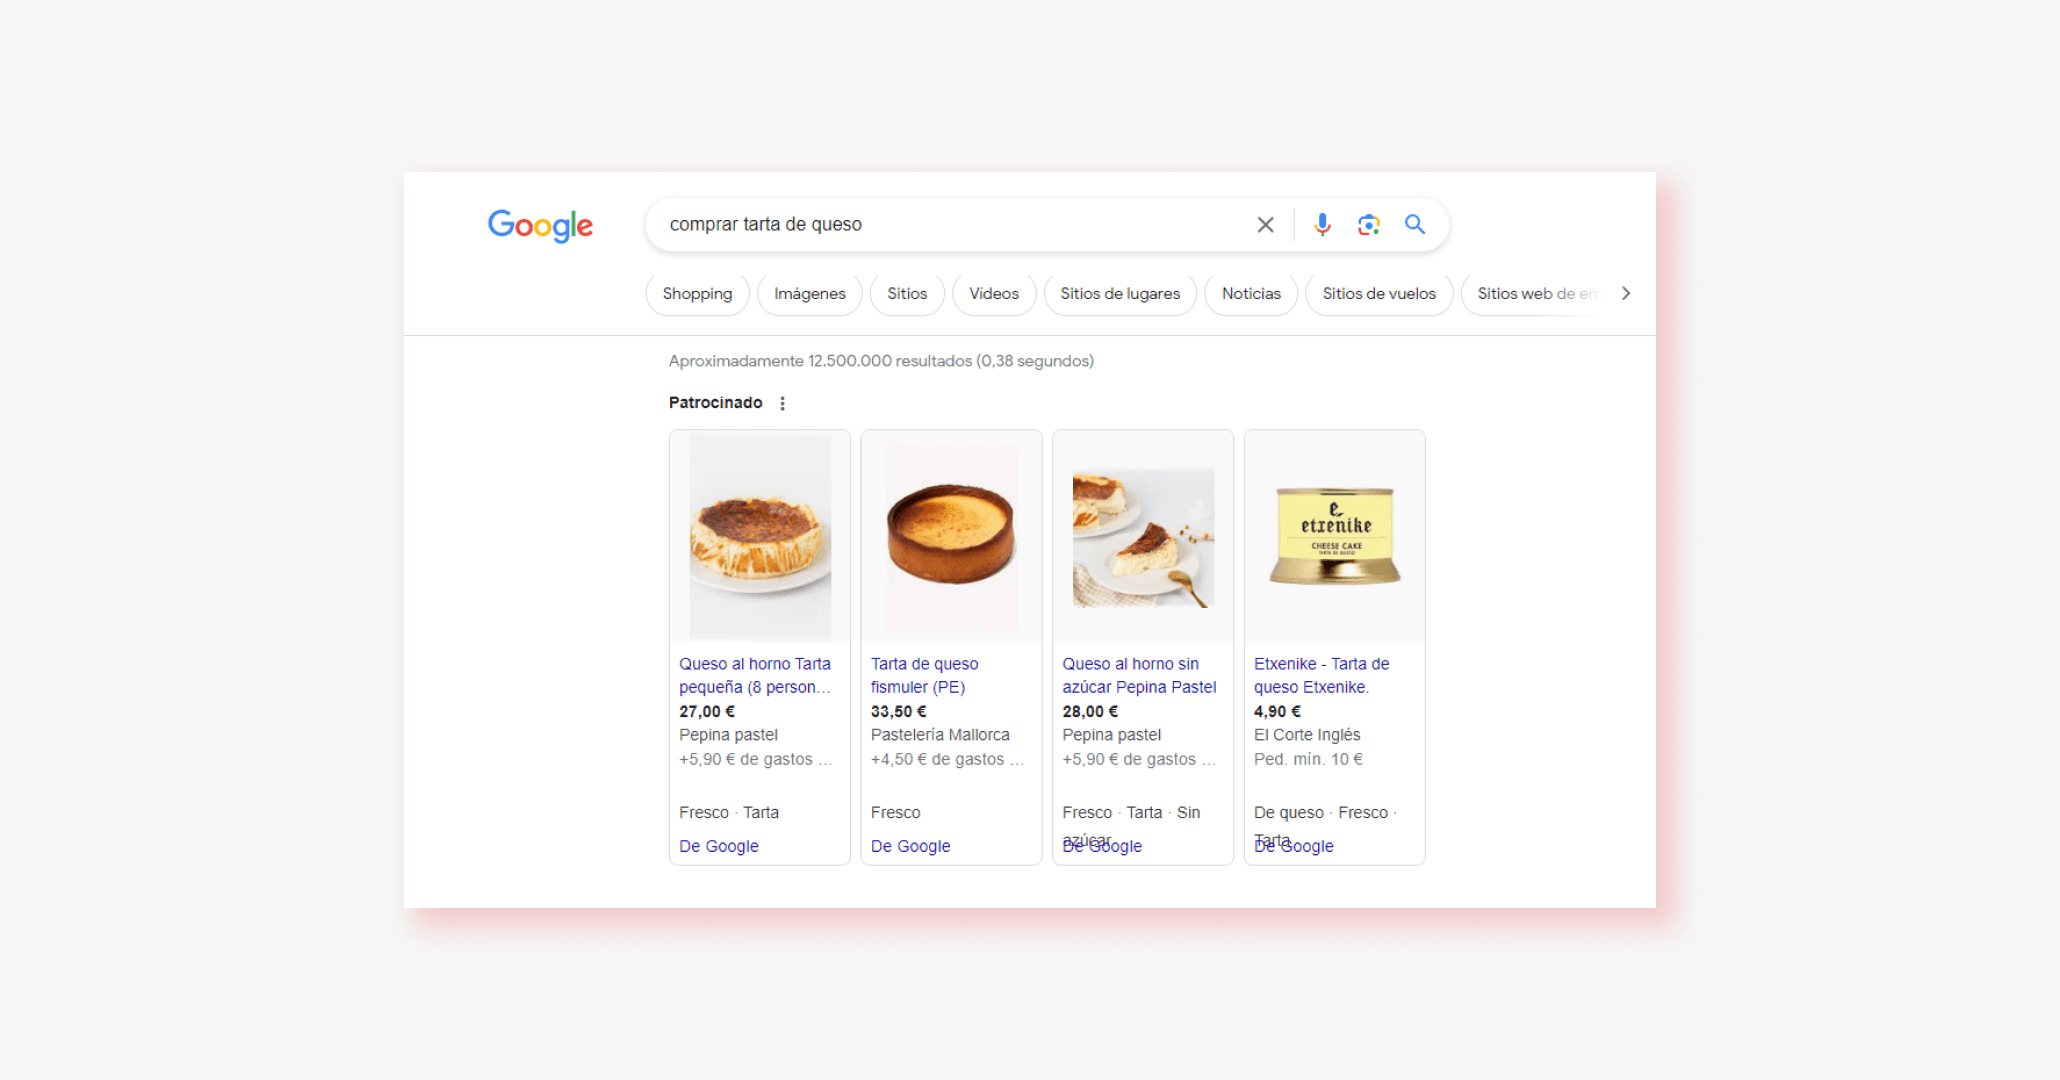The height and width of the screenshot is (1080, 2060).
Task: Select the Sitios de vuelos filter chip
Action: [1379, 294]
